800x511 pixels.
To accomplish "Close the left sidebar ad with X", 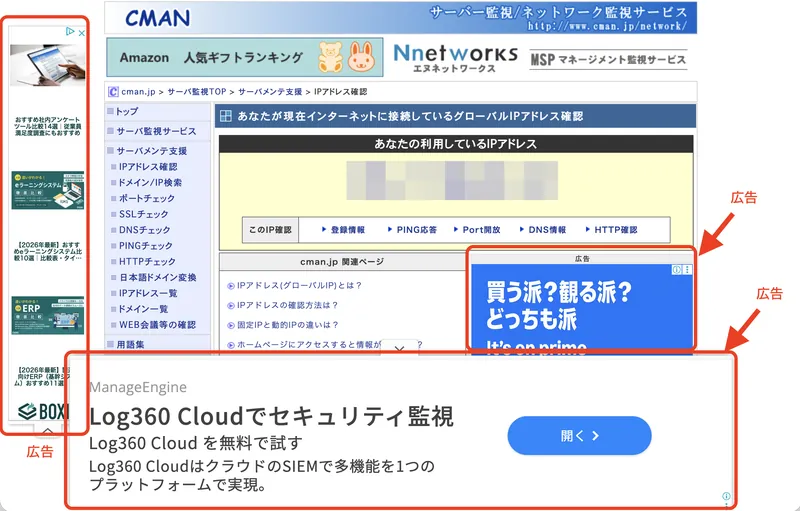I will (x=81, y=33).
